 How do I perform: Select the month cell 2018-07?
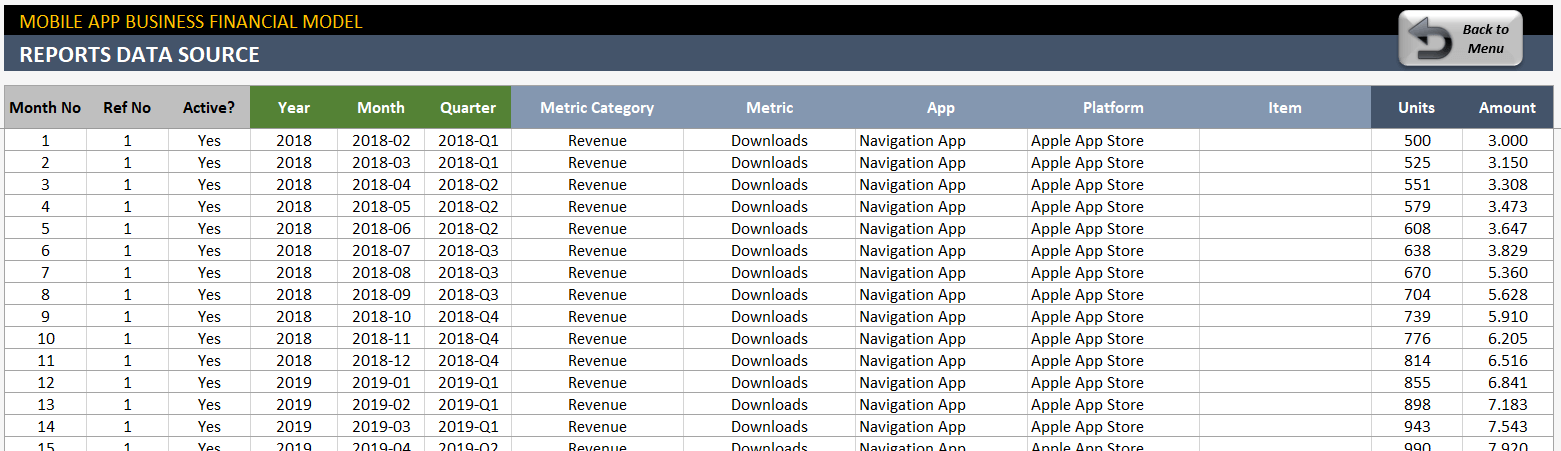[x=381, y=251]
